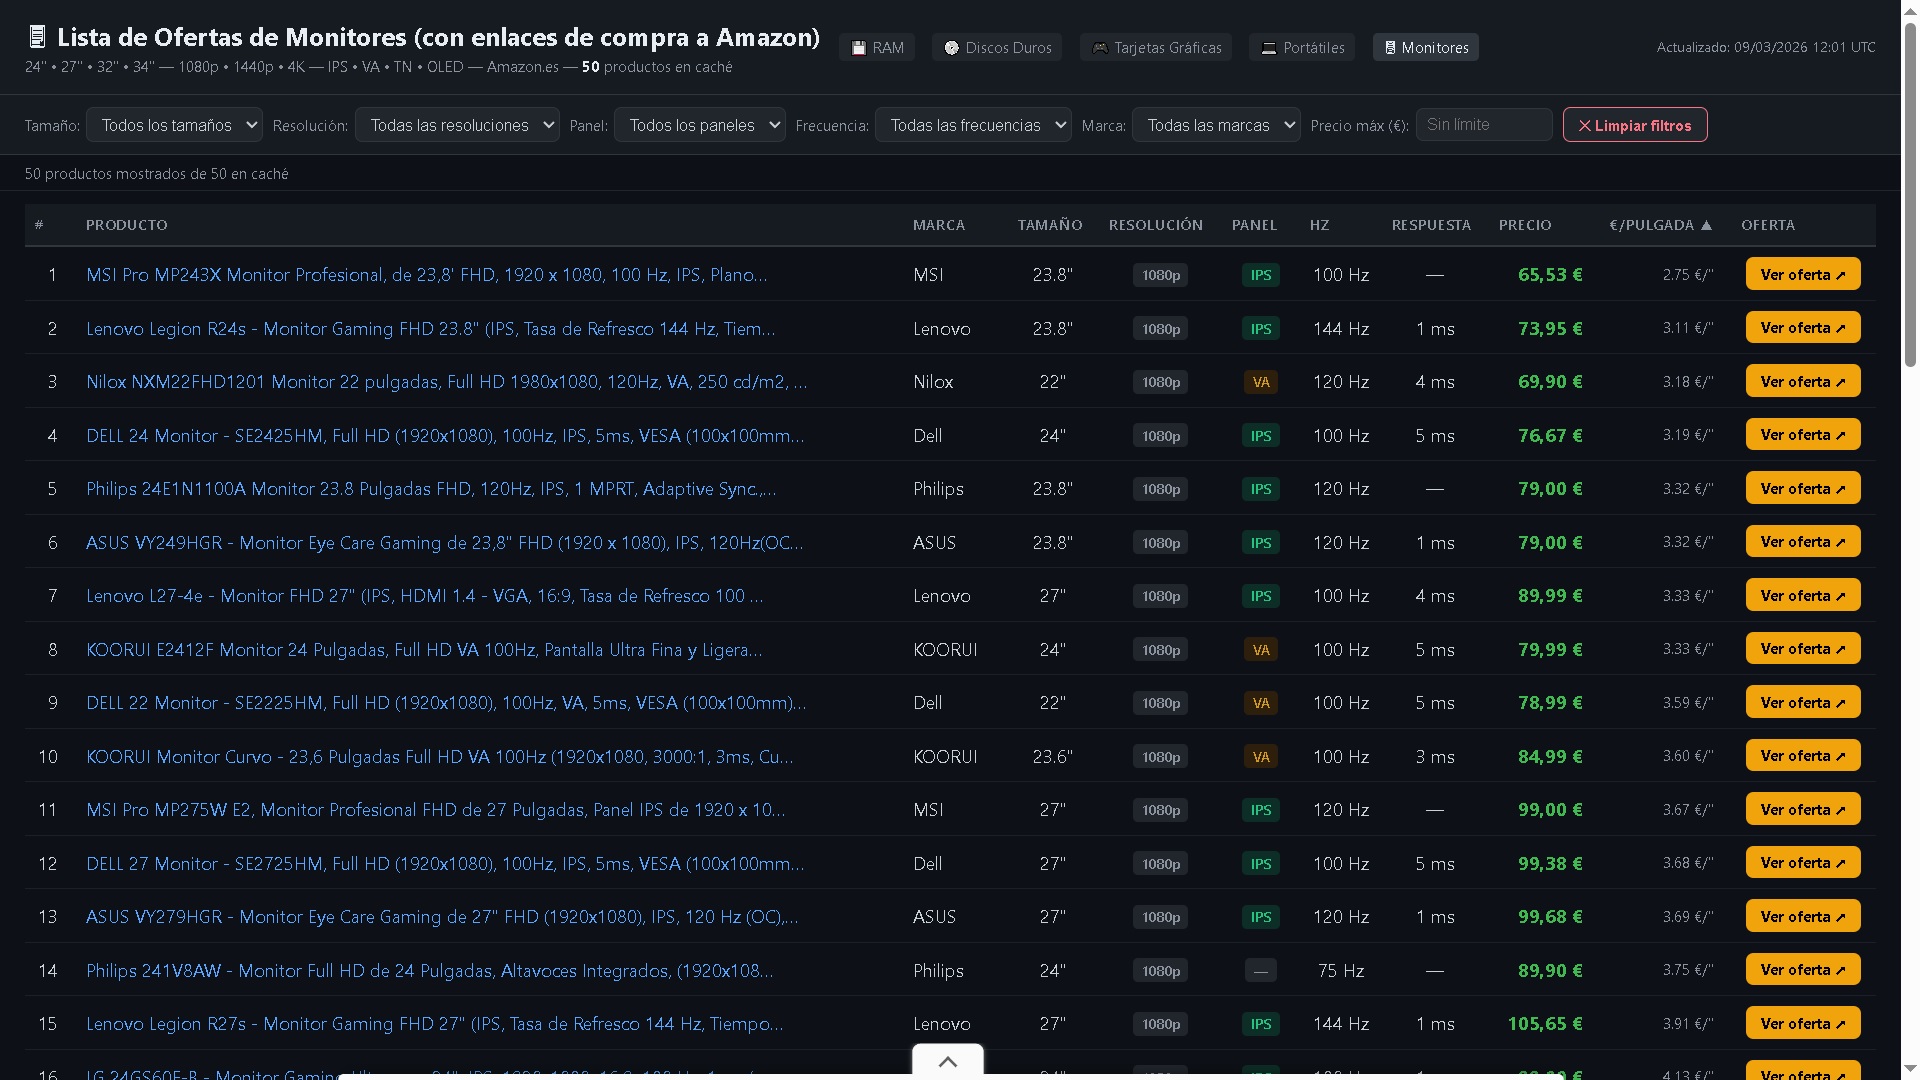Open the Frecuencia filter dropdown
1920x1080 pixels.
coord(973,125)
